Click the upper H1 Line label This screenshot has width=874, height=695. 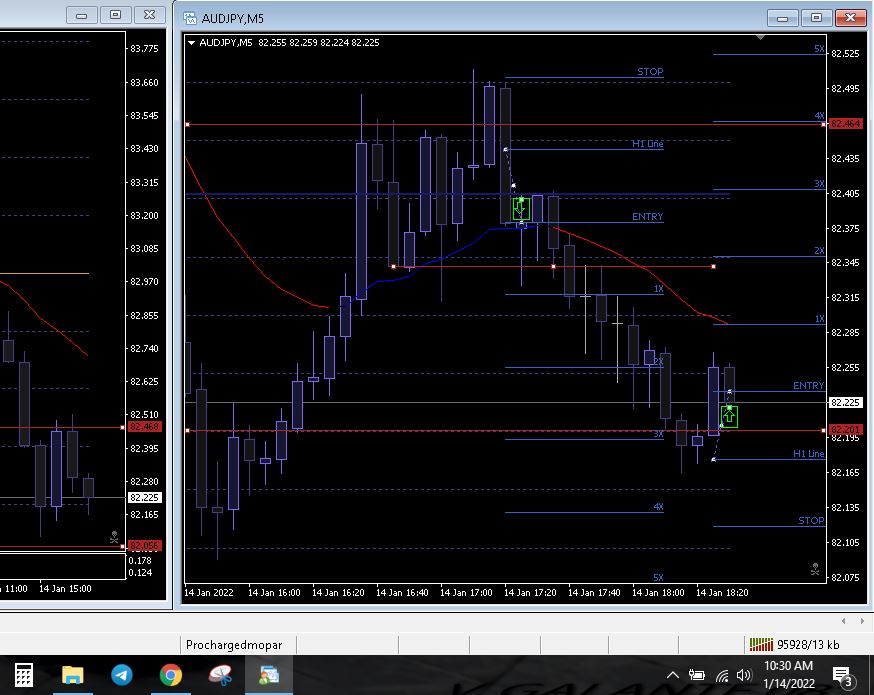pyautogui.click(x=647, y=144)
